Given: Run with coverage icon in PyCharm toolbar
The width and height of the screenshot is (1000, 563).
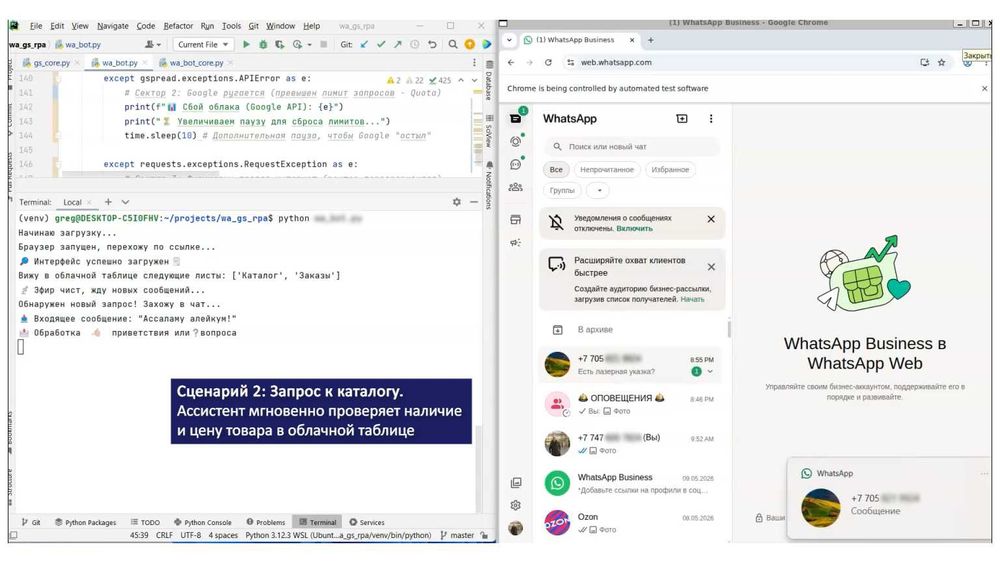Looking at the screenshot, I should (279, 45).
